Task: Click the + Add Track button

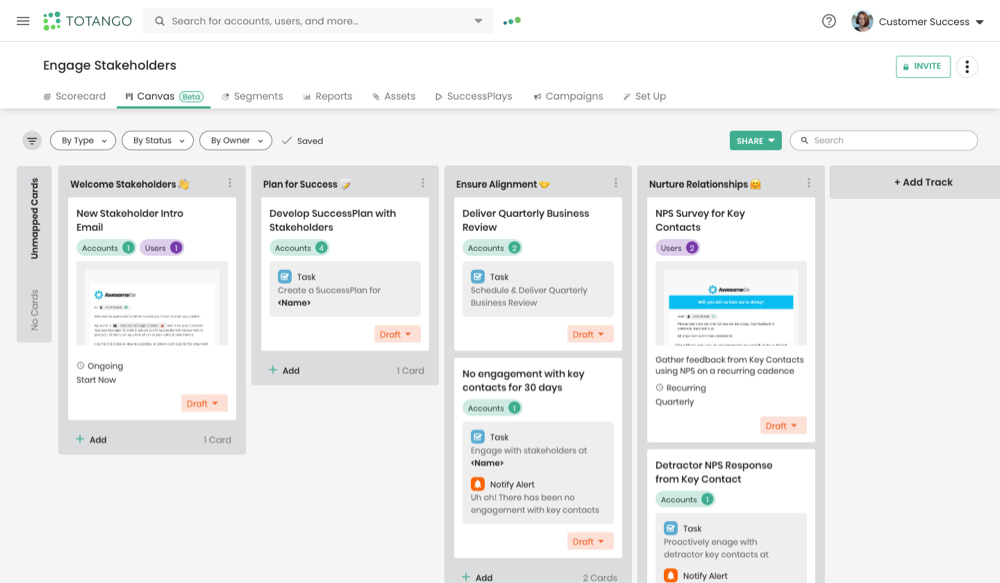Action: coord(923,182)
